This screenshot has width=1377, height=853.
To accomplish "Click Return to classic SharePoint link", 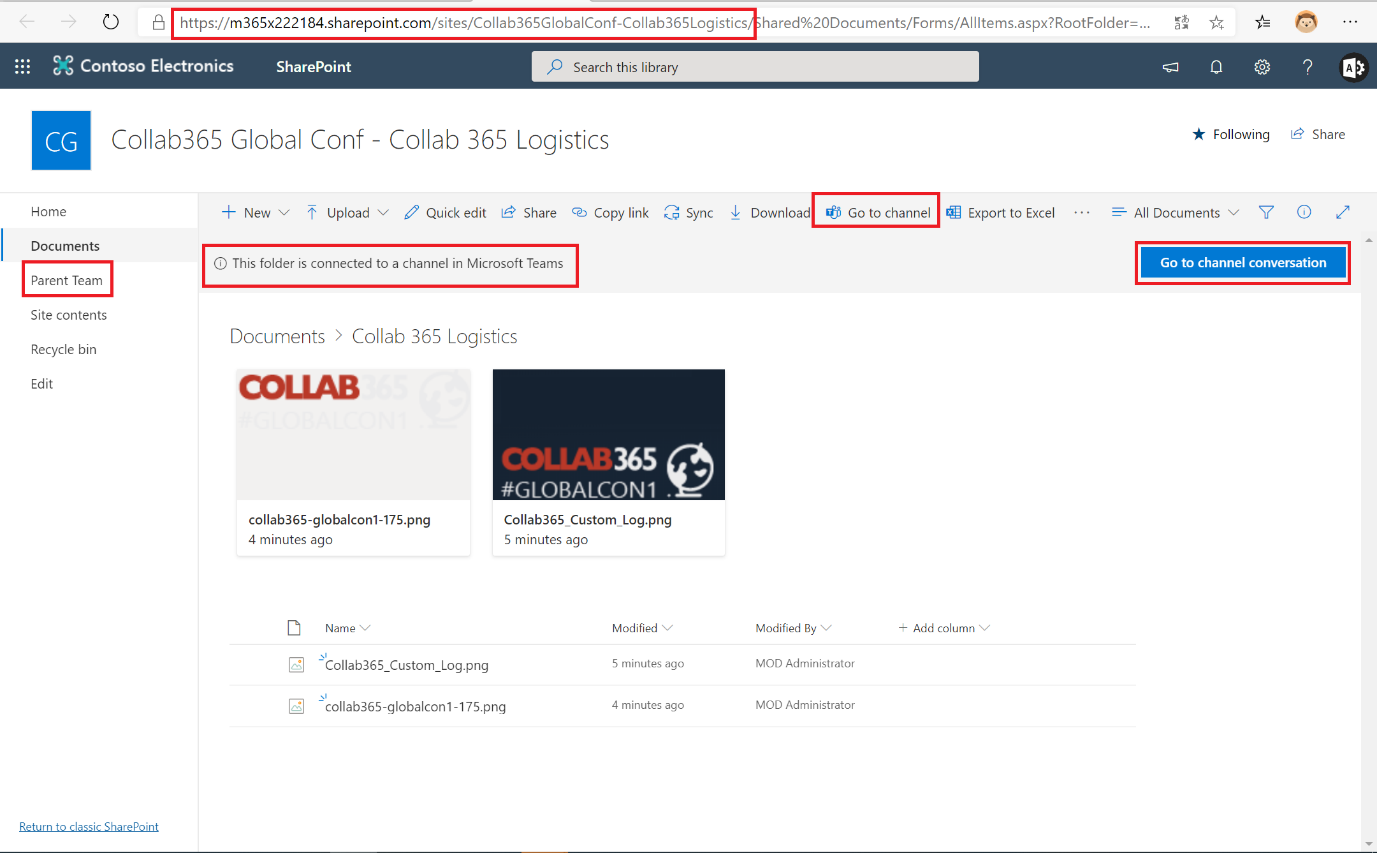I will (89, 826).
